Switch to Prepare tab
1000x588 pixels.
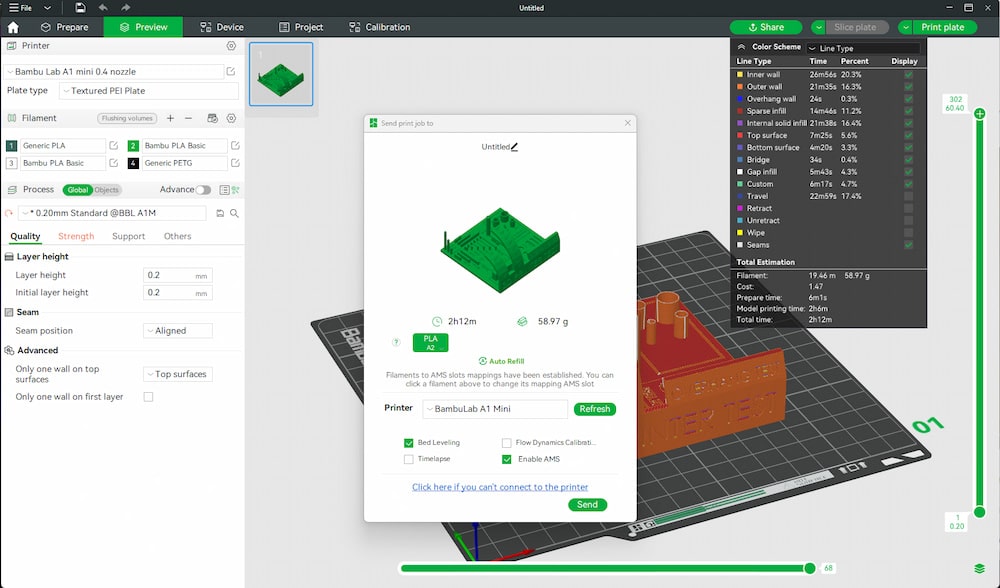click(64, 27)
